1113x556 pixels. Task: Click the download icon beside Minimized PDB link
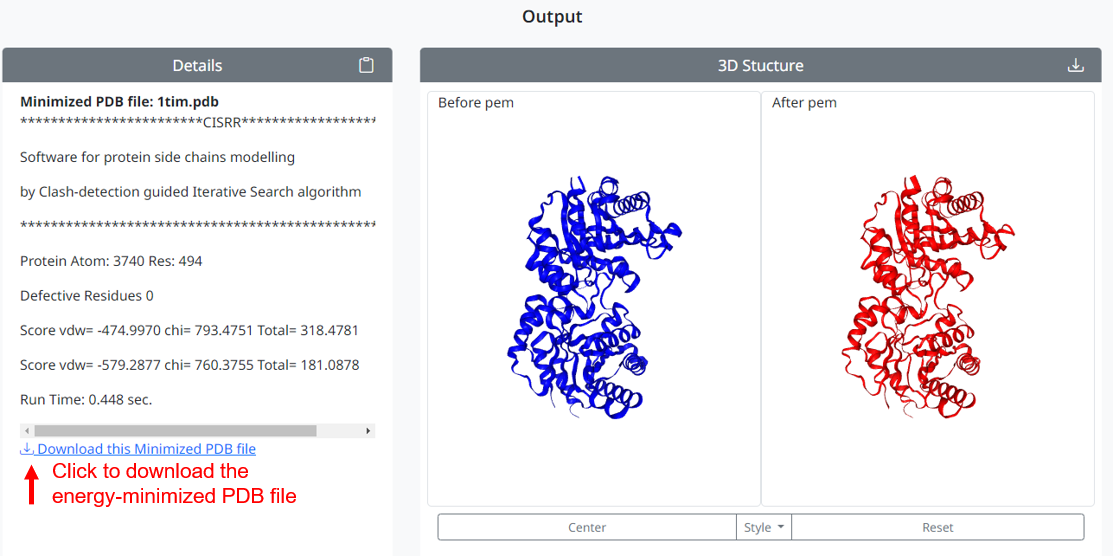click(x=27, y=449)
